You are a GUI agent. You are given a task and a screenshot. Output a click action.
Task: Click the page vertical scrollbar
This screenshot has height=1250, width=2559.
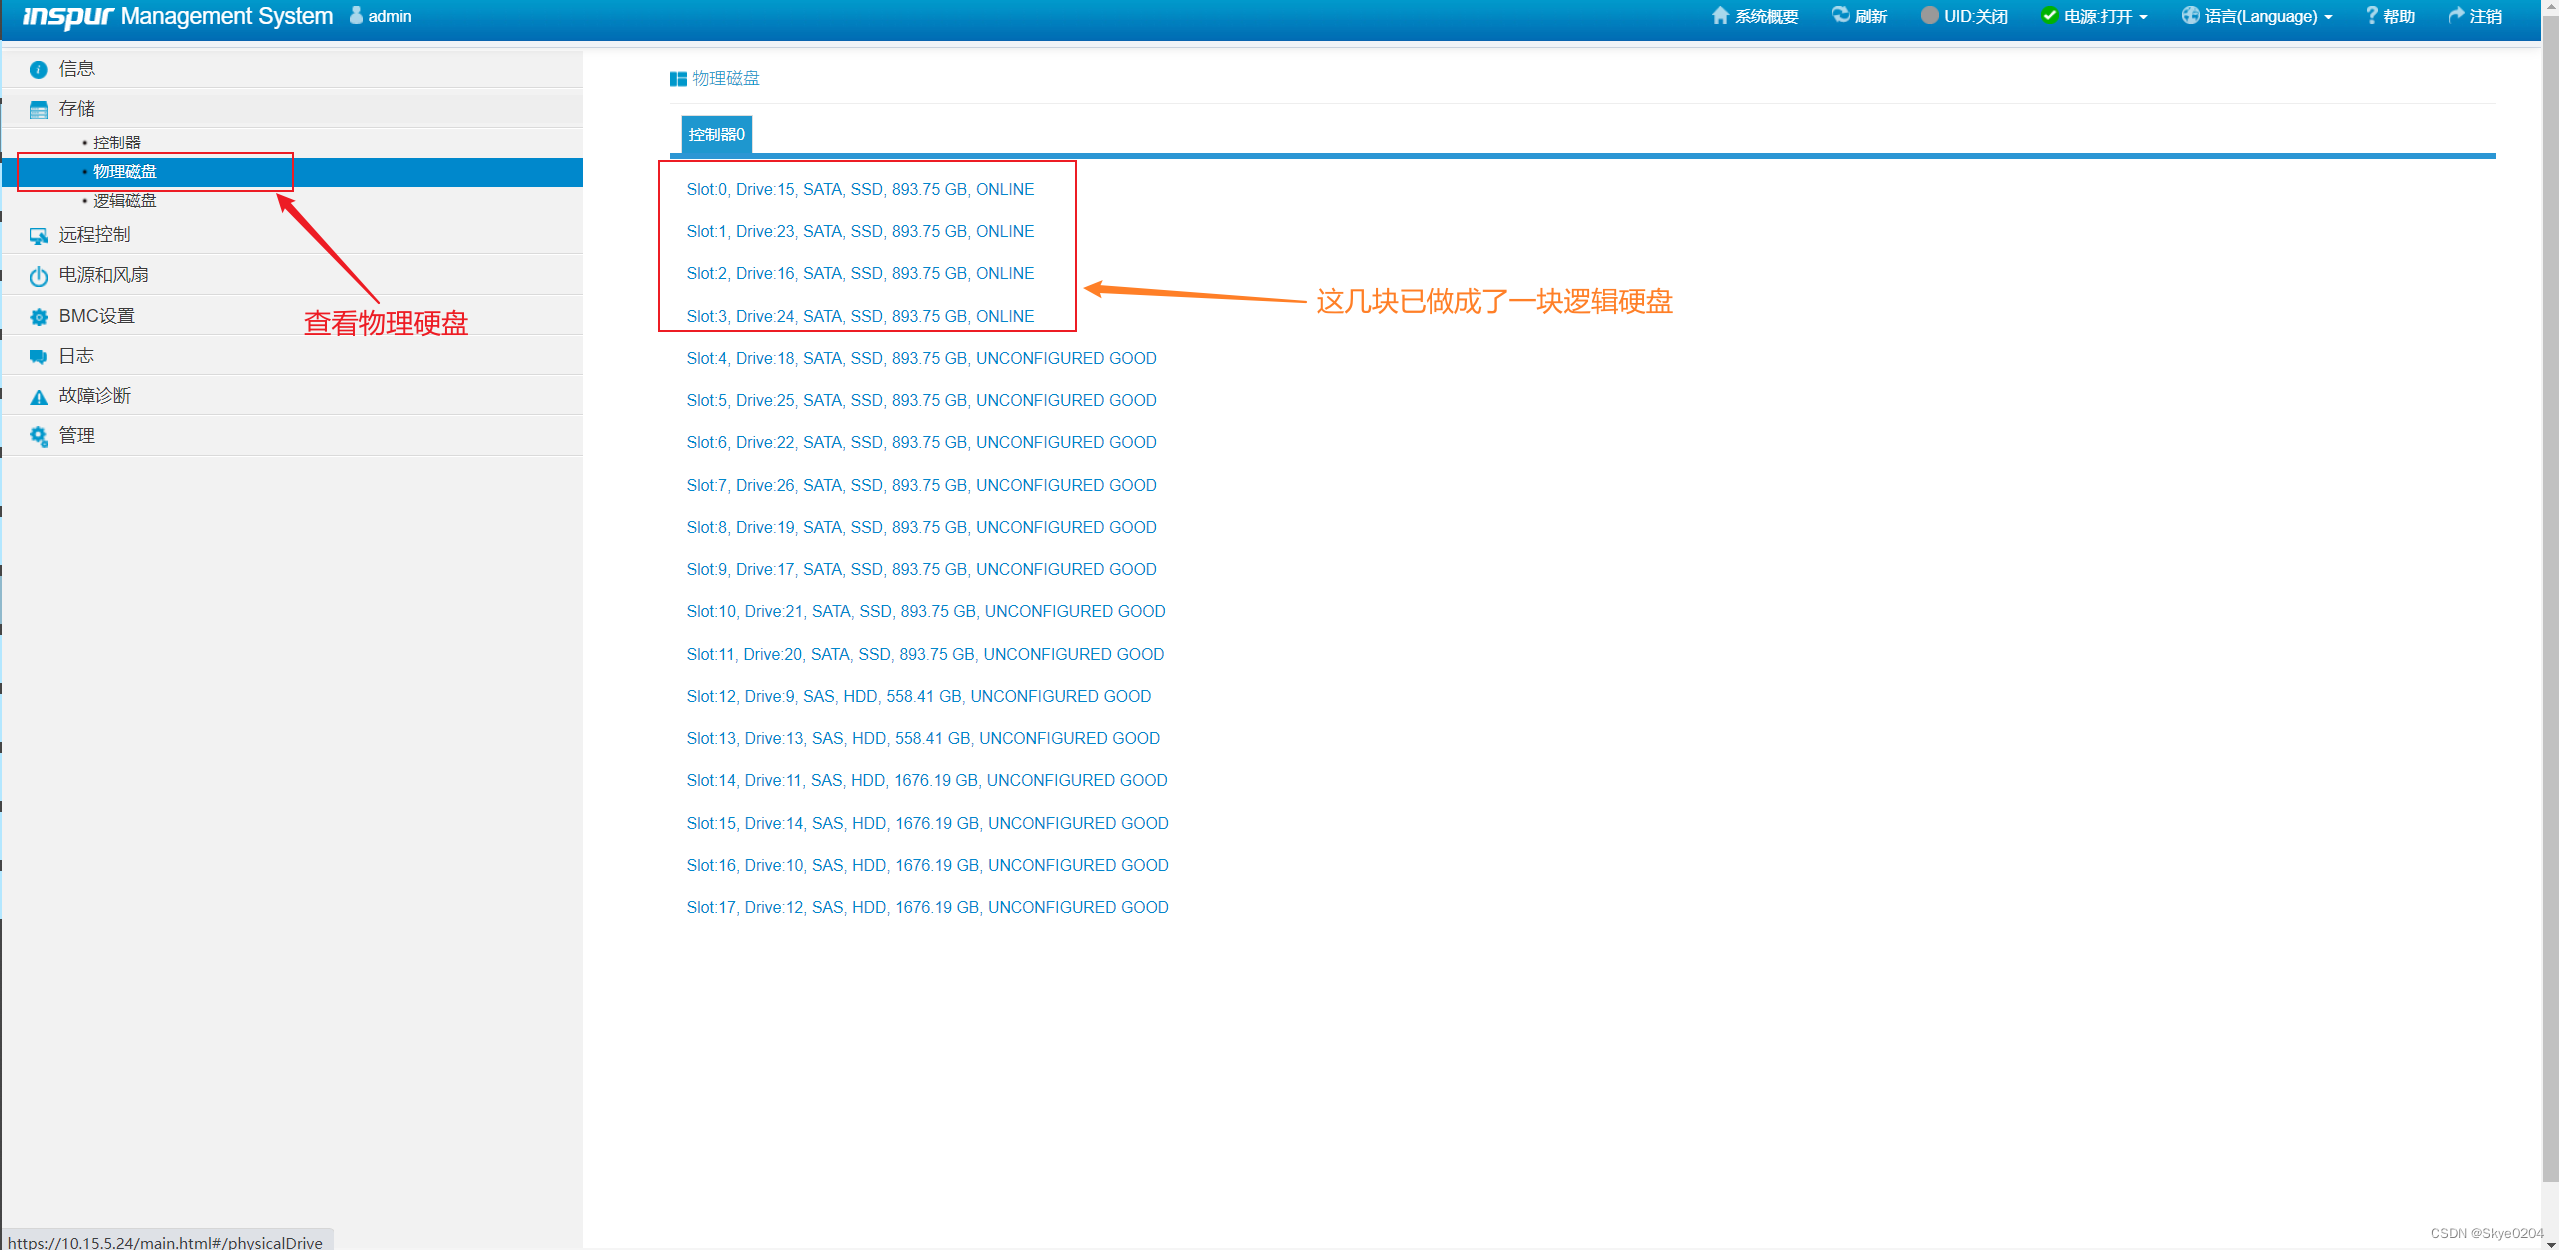2549,600
